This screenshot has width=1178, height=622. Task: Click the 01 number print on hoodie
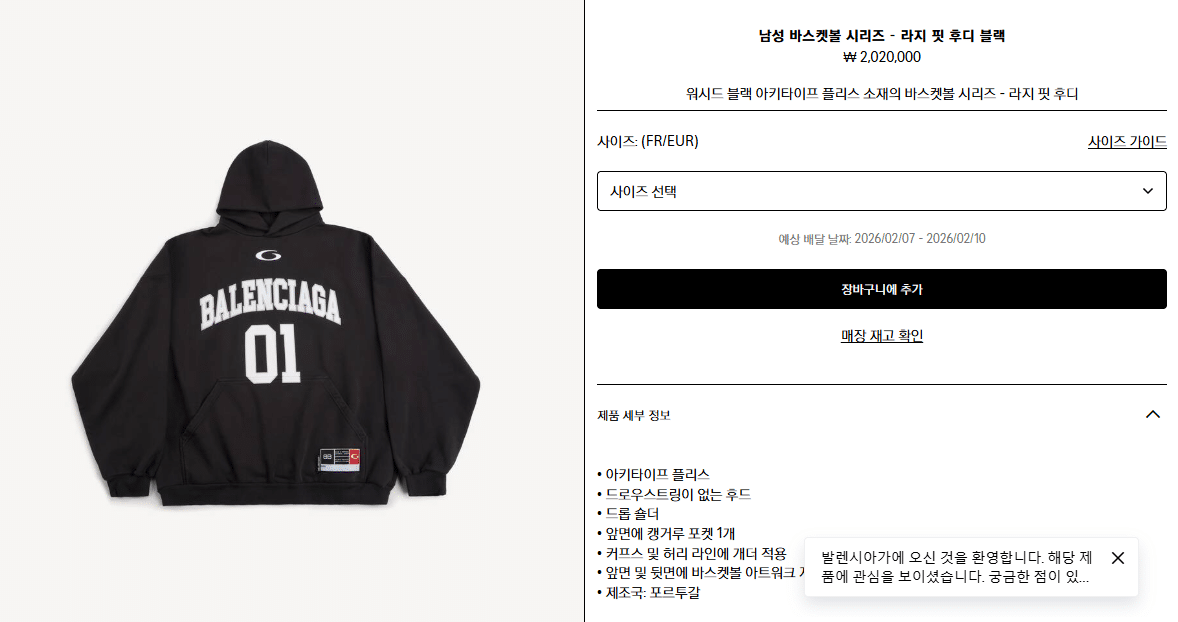click(x=272, y=355)
